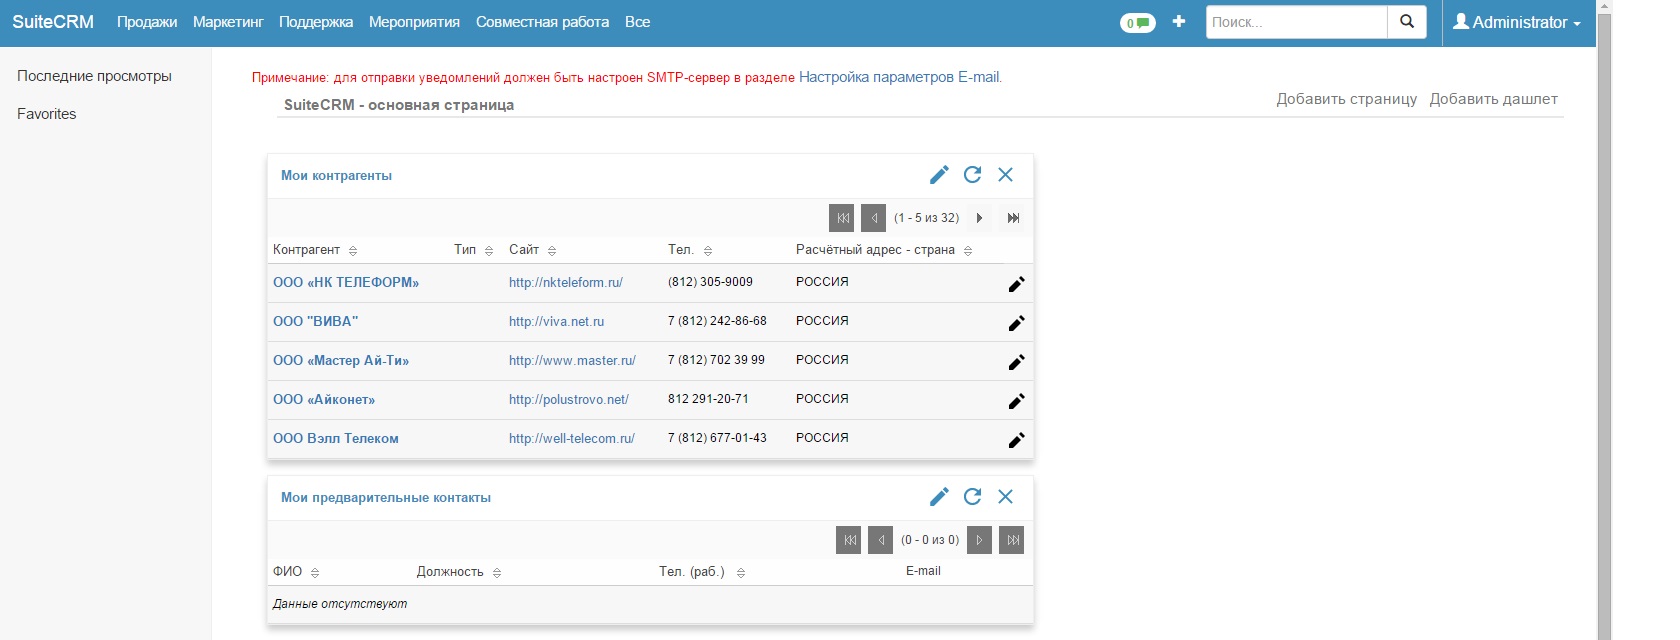Go to first page of контрагенты list
This screenshot has width=1680, height=640.
coord(842,218)
